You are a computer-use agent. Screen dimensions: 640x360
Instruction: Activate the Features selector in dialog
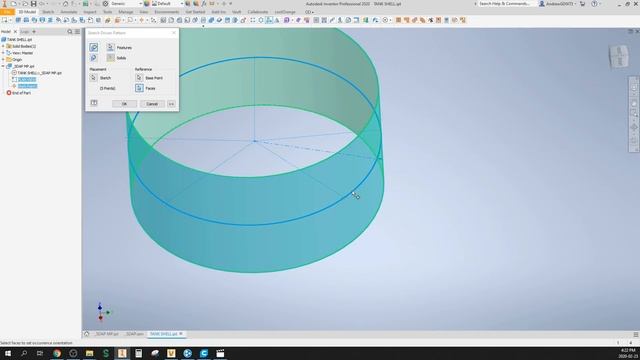tap(111, 47)
